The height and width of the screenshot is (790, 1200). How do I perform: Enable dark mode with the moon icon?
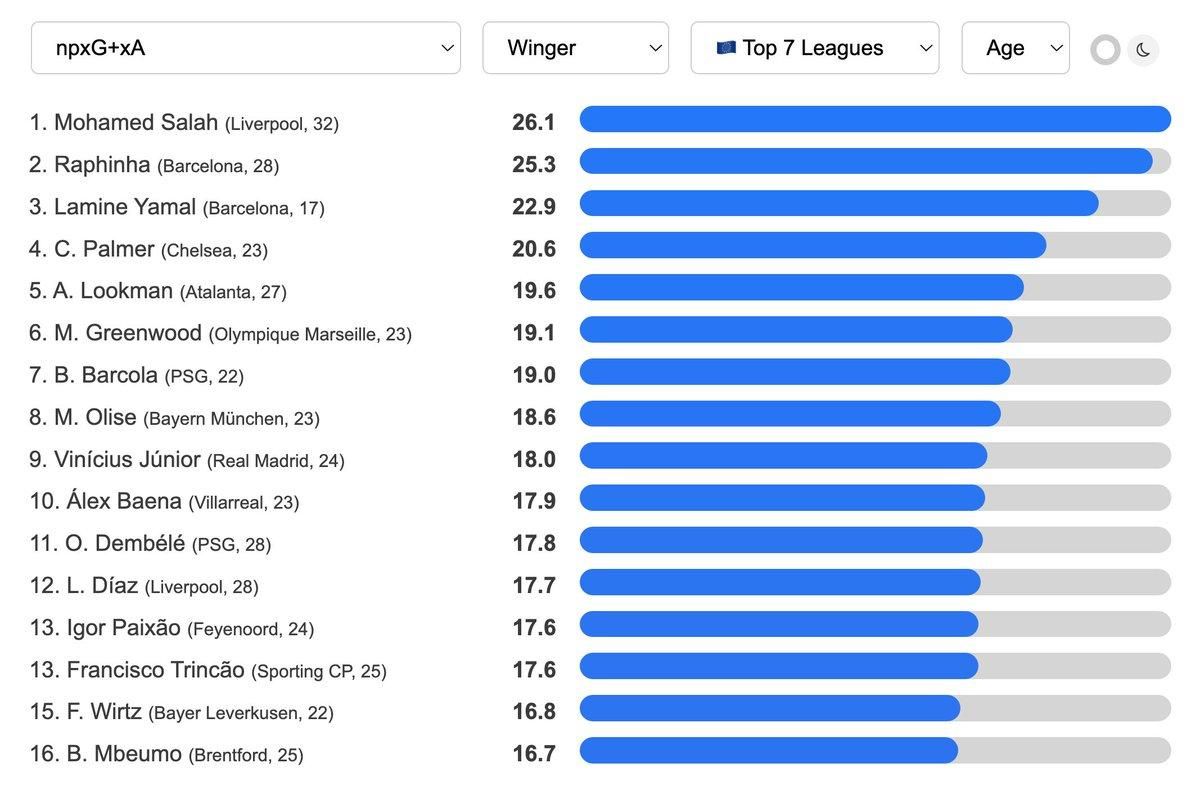(1142, 49)
